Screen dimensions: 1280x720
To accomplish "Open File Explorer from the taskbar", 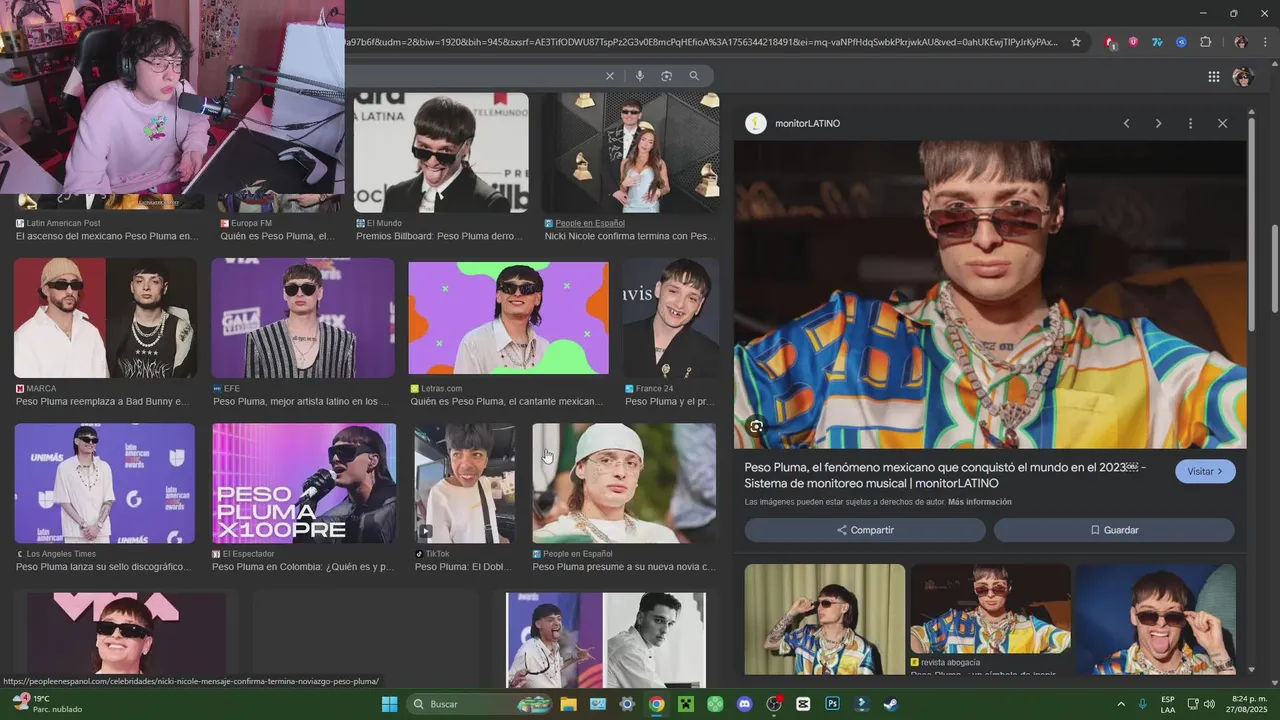I will 568,704.
